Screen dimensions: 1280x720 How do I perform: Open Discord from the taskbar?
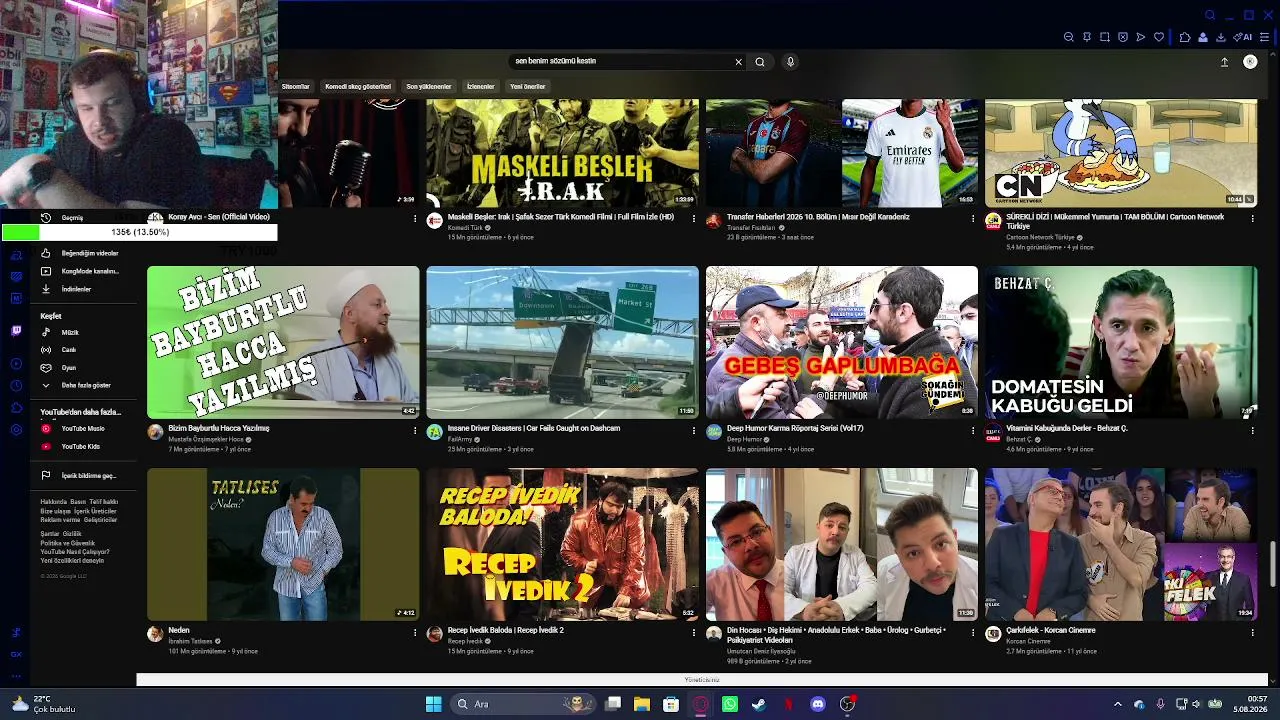pos(818,704)
